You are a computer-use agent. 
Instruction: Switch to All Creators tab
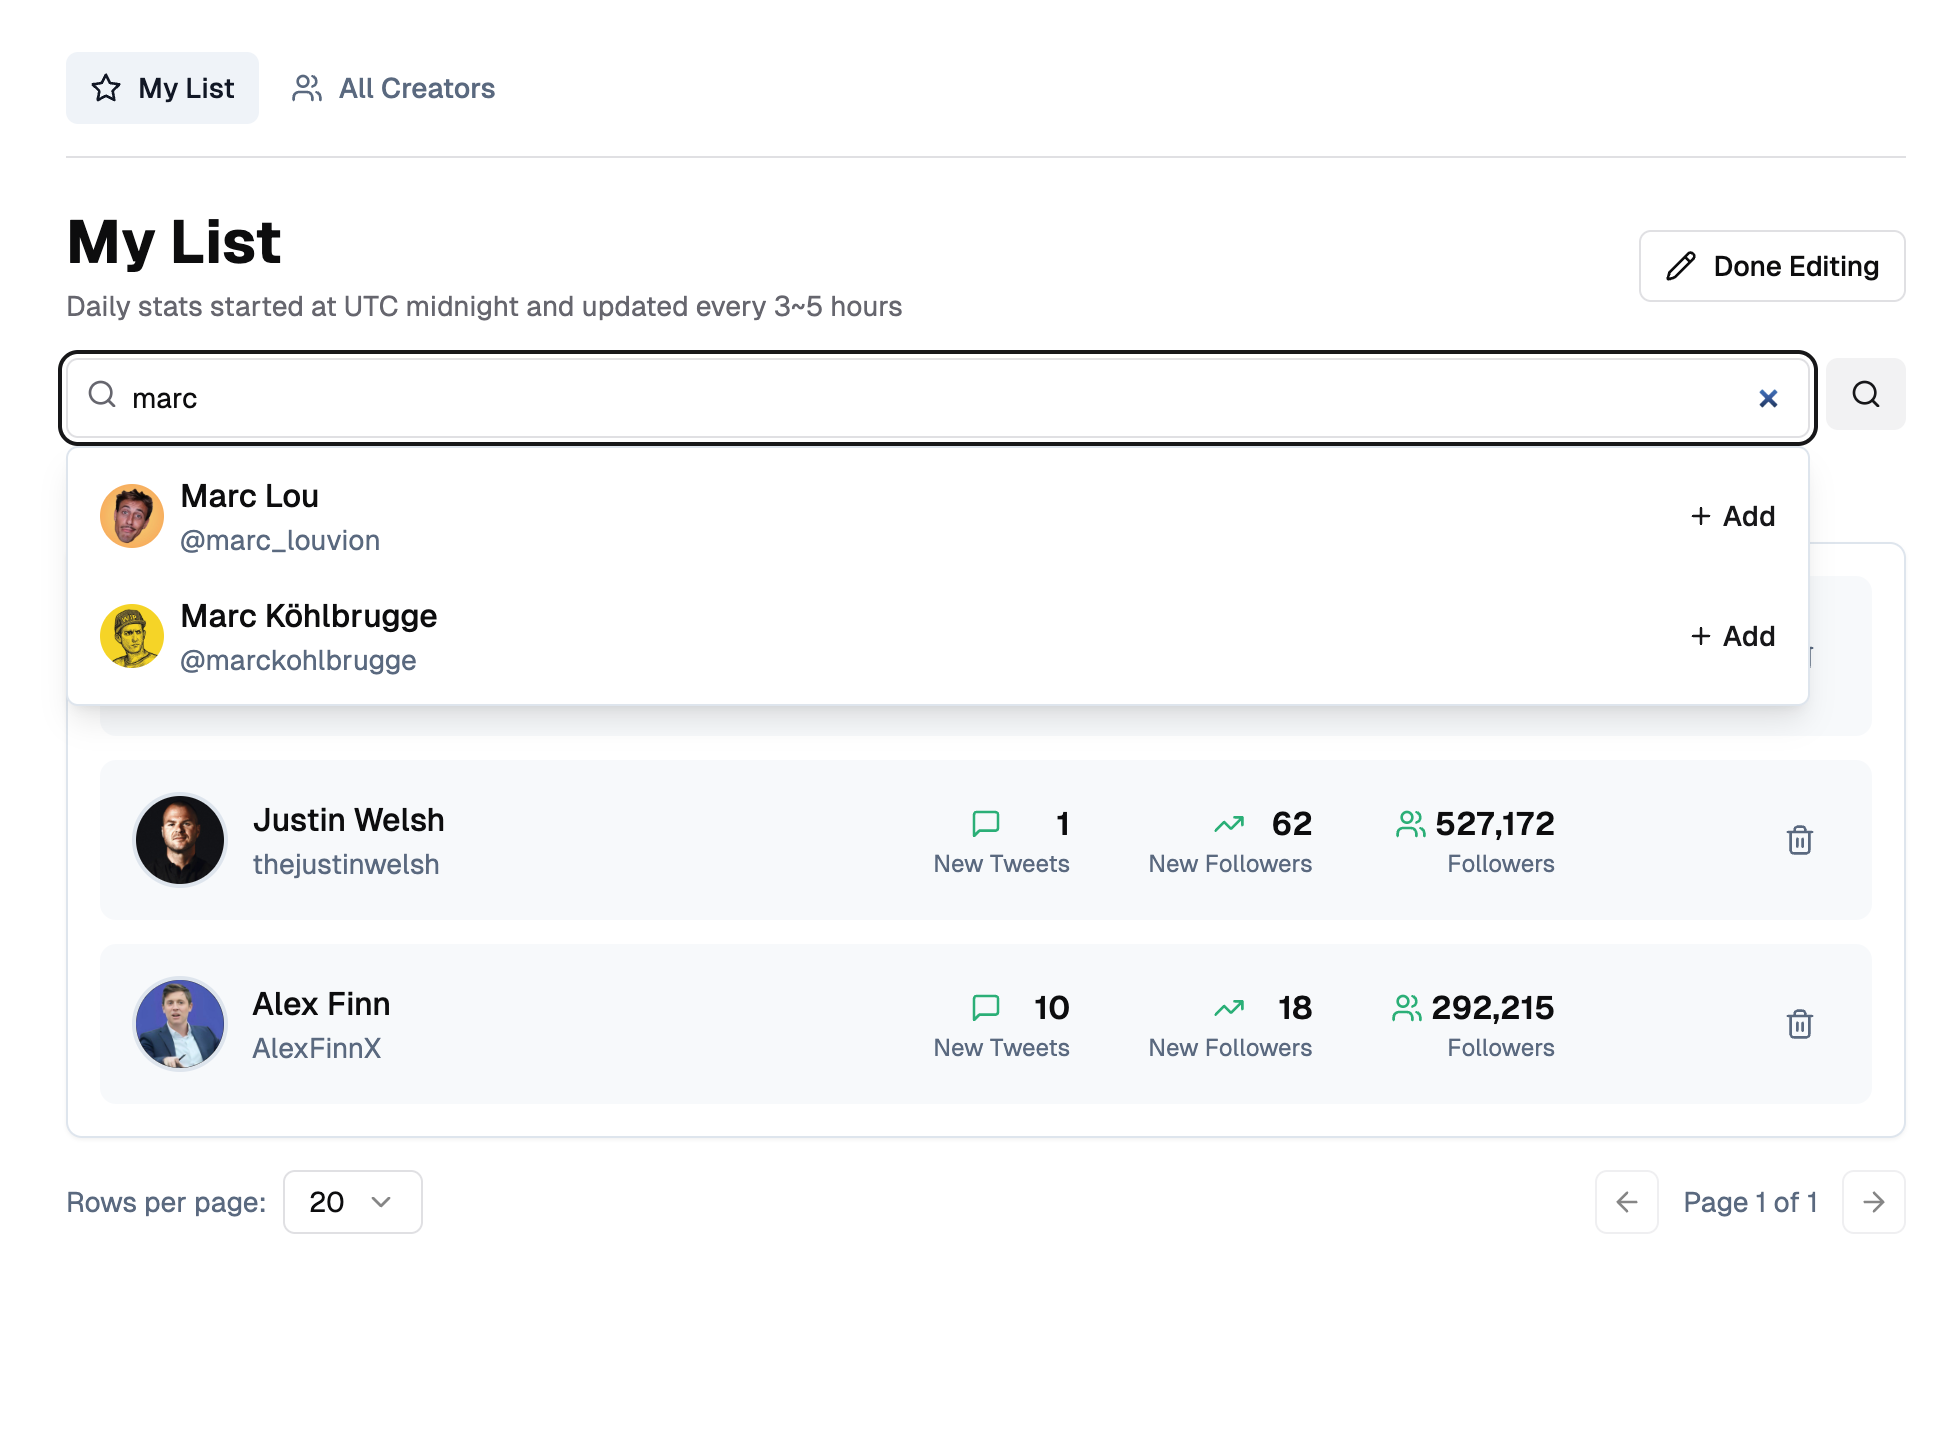click(393, 88)
